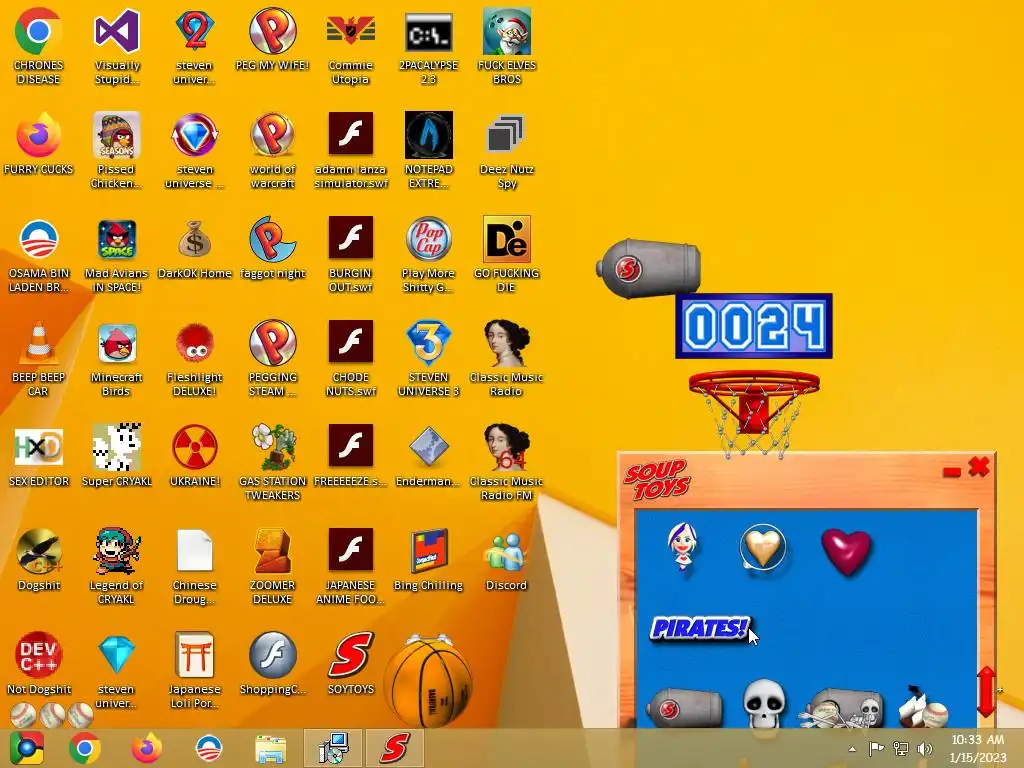This screenshot has height=768, width=1024.
Task: Open the DarkOK Home money bag icon
Action: [195, 248]
